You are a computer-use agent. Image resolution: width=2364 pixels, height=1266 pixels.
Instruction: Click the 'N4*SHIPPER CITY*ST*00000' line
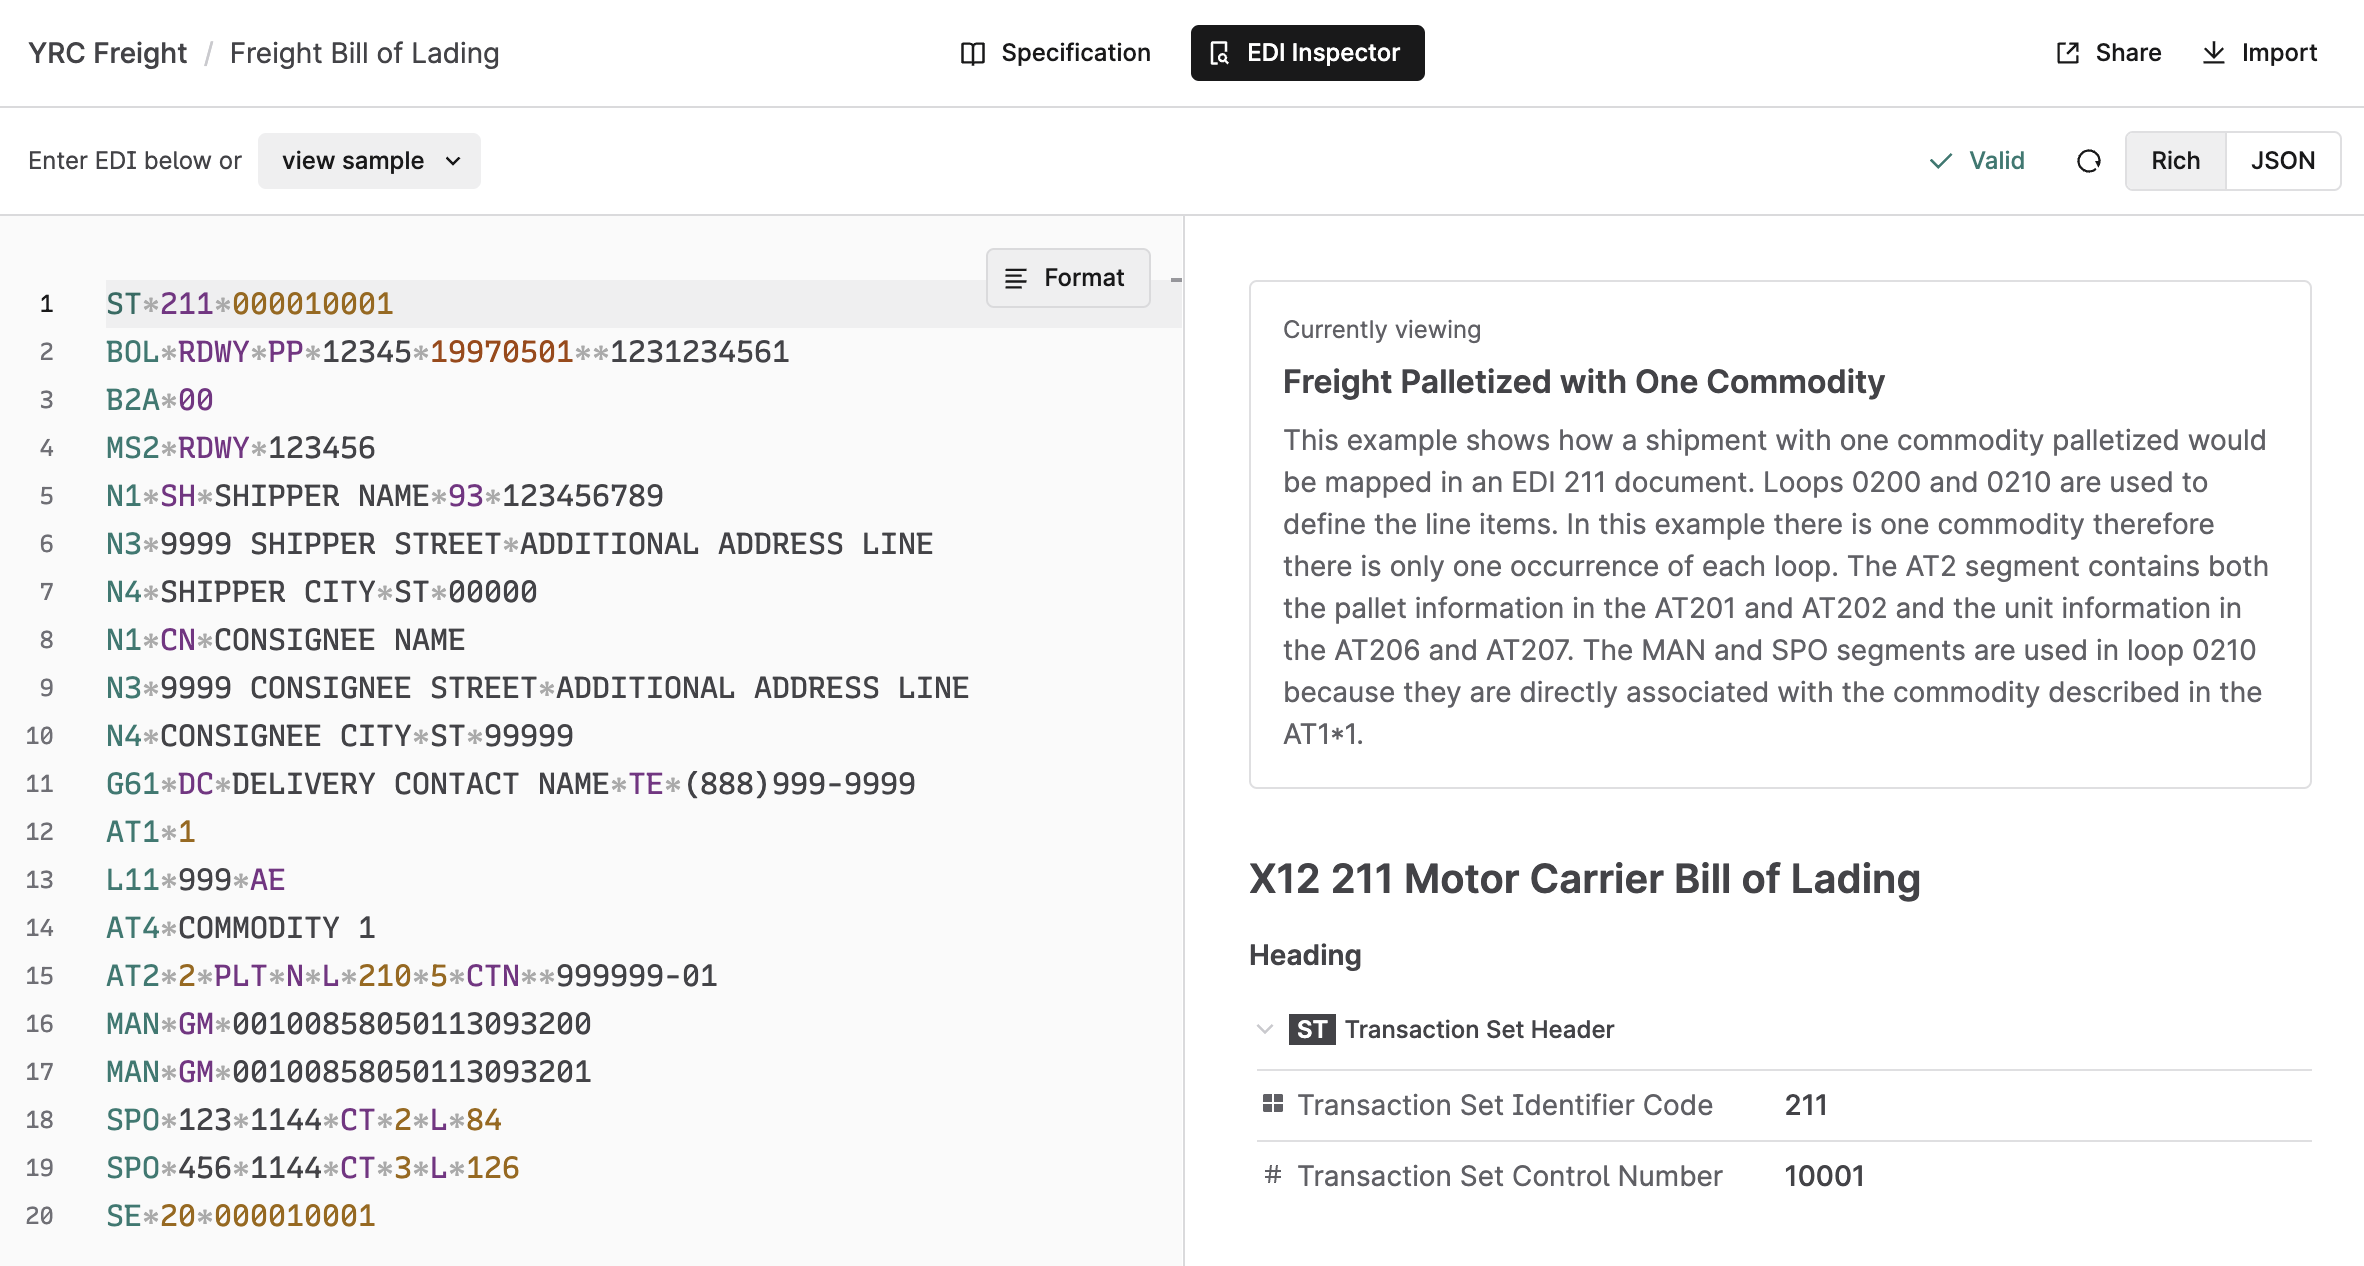(x=322, y=592)
